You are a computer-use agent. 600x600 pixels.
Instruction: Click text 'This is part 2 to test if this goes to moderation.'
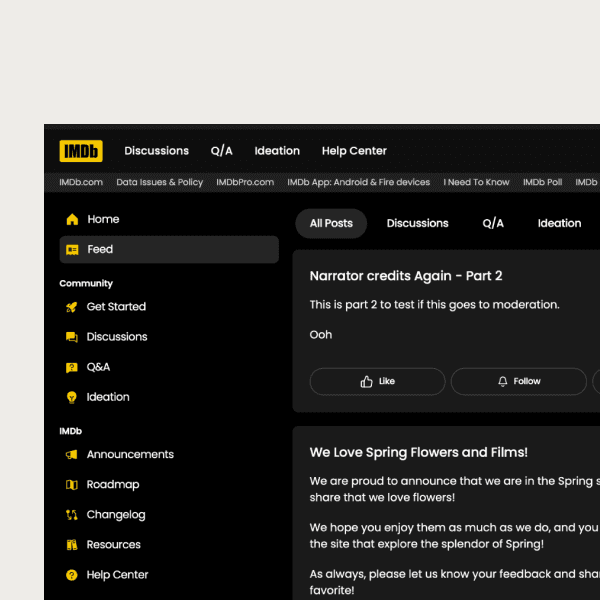coord(434,305)
